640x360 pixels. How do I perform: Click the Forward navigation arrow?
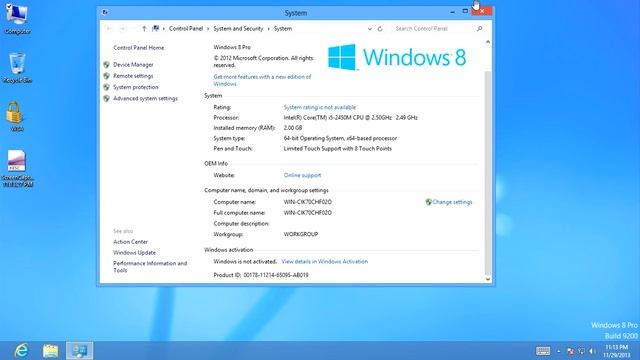(122, 29)
